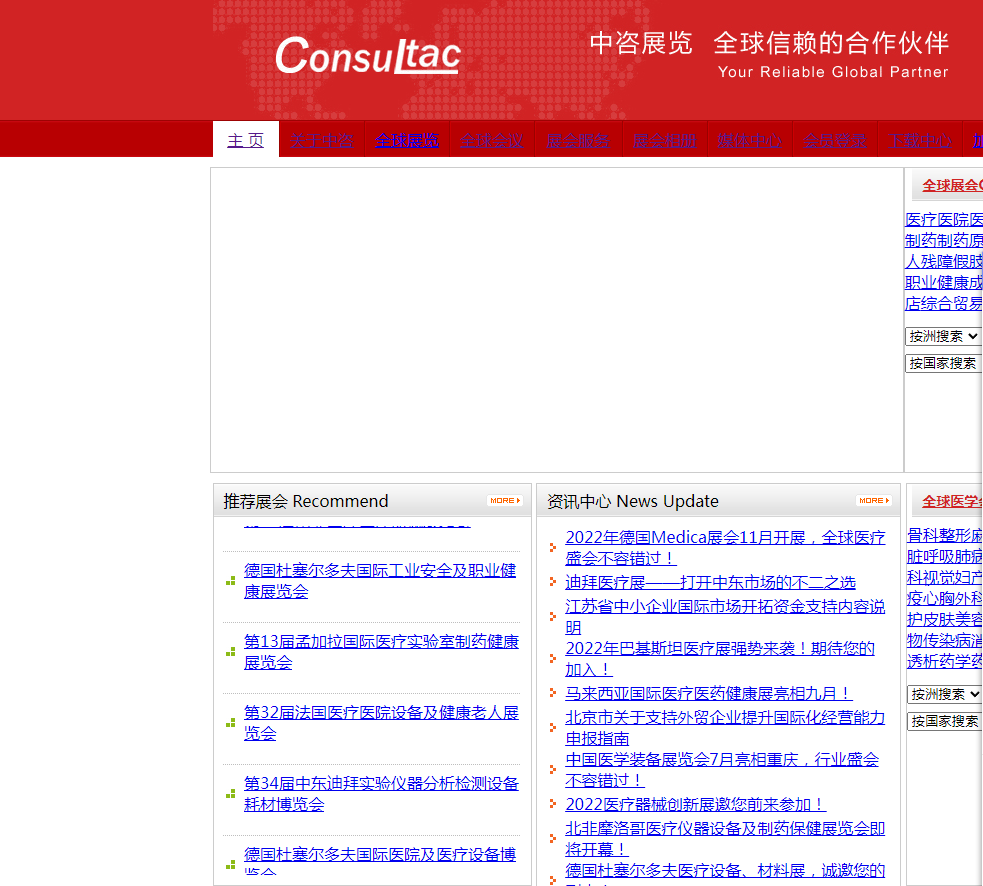Click the empty main banner area
Image resolution: width=983 pixels, height=886 pixels.
[556, 320]
